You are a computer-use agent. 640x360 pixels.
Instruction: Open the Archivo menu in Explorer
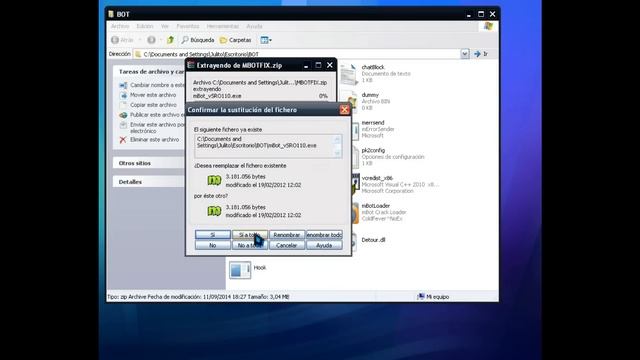(120, 26)
